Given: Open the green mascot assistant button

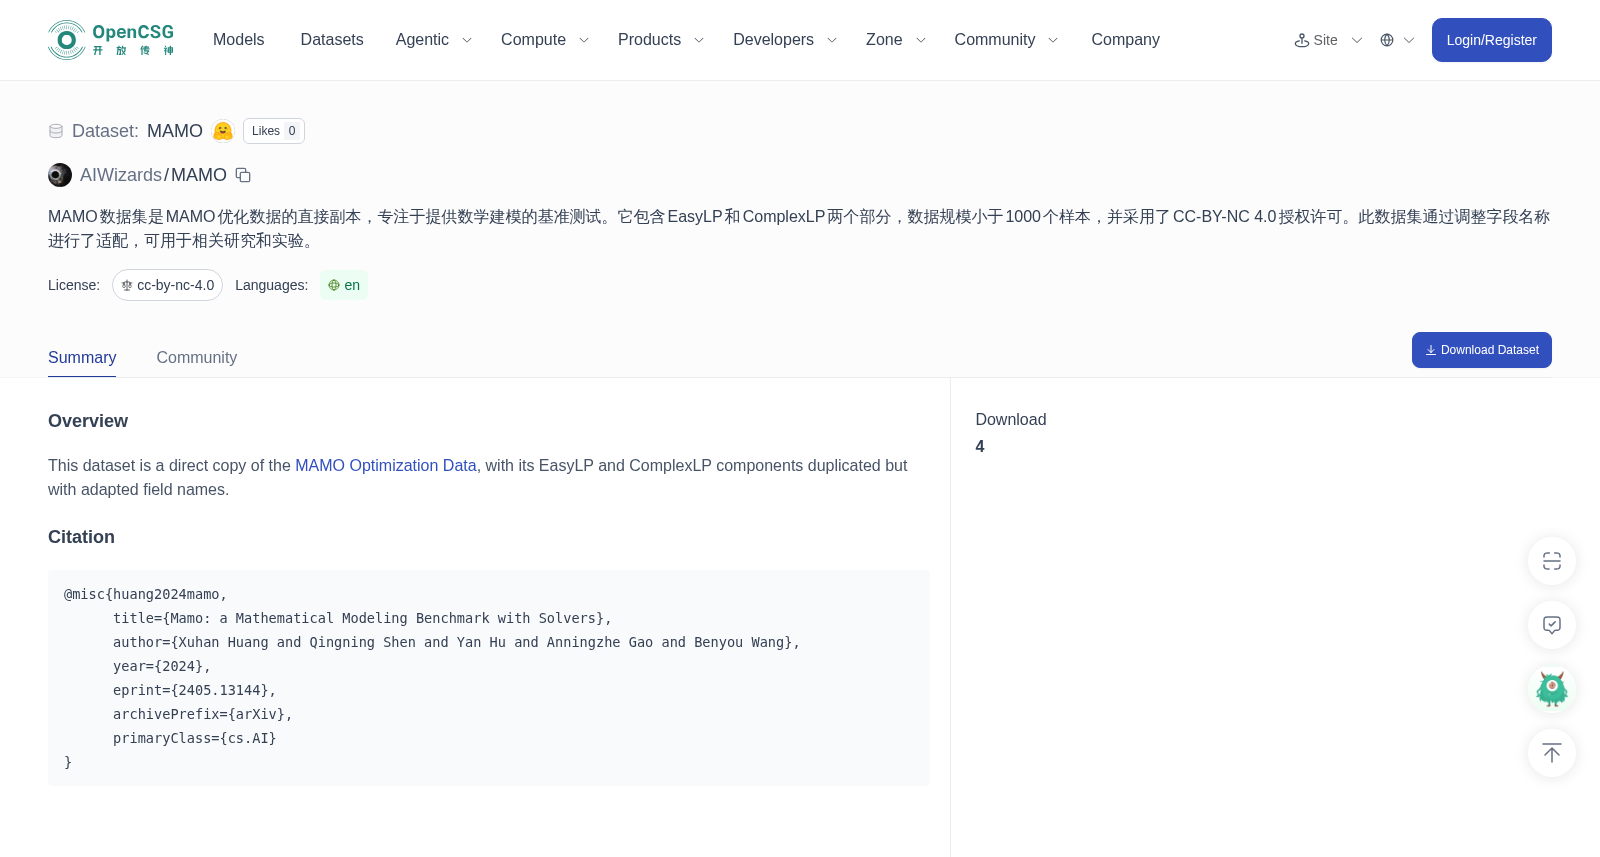Looking at the screenshot, I should pos(1552,689).
